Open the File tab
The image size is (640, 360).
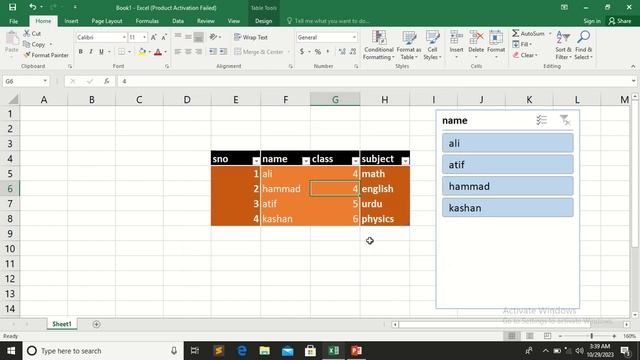pyautogui.click(x=13, y=21)
